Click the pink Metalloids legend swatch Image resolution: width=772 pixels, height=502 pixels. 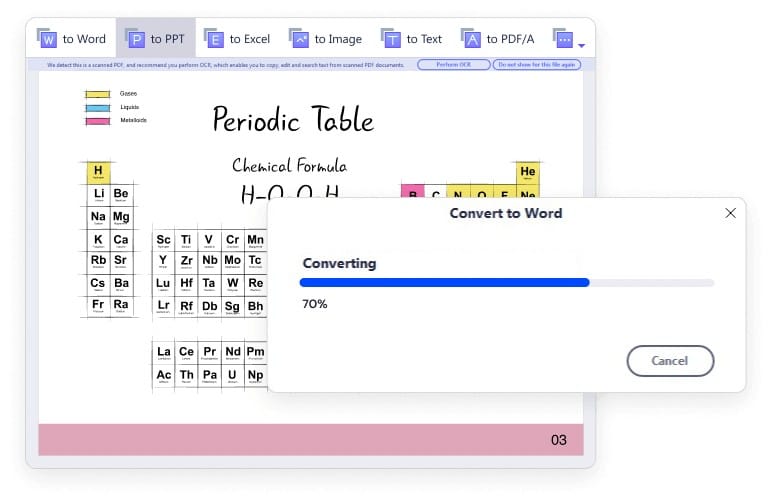pos(97,121)
